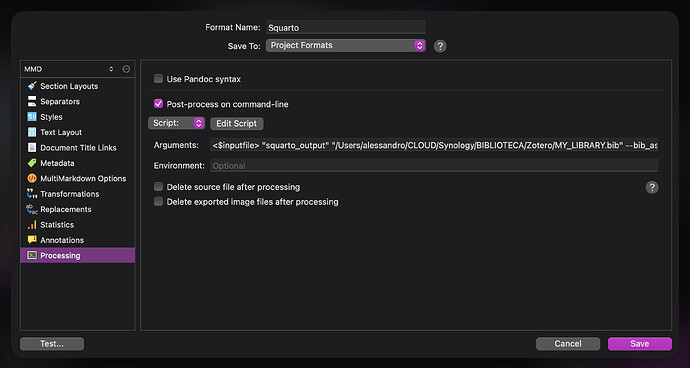The image size is (690, 368).
Task: Click the purple Save button
Action: pyautogui.click(x=640, y=344)
